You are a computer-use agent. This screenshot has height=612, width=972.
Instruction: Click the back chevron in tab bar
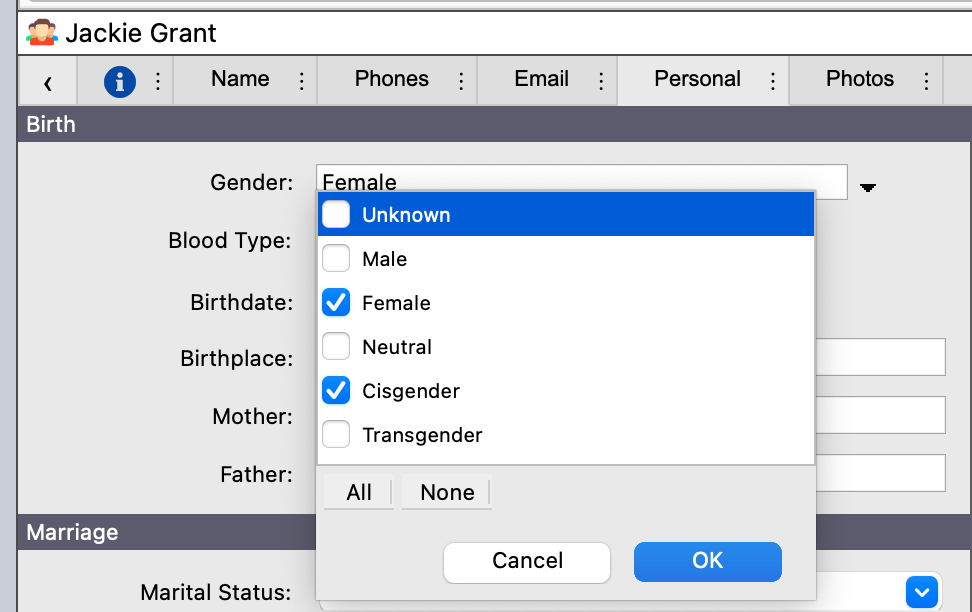click(x=47, y=82)
